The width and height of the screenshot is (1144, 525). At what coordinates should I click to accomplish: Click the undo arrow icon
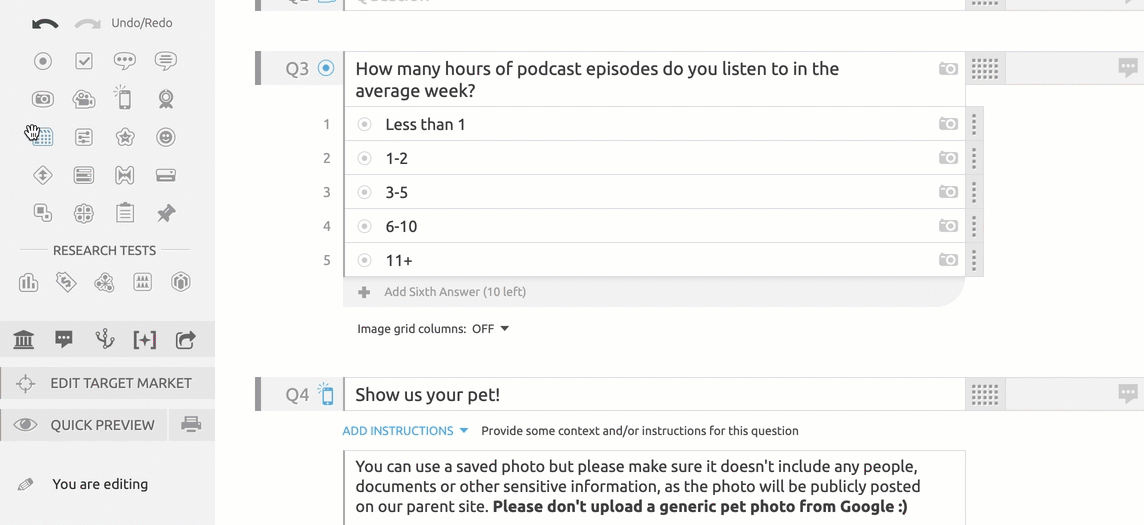point(44,23)
